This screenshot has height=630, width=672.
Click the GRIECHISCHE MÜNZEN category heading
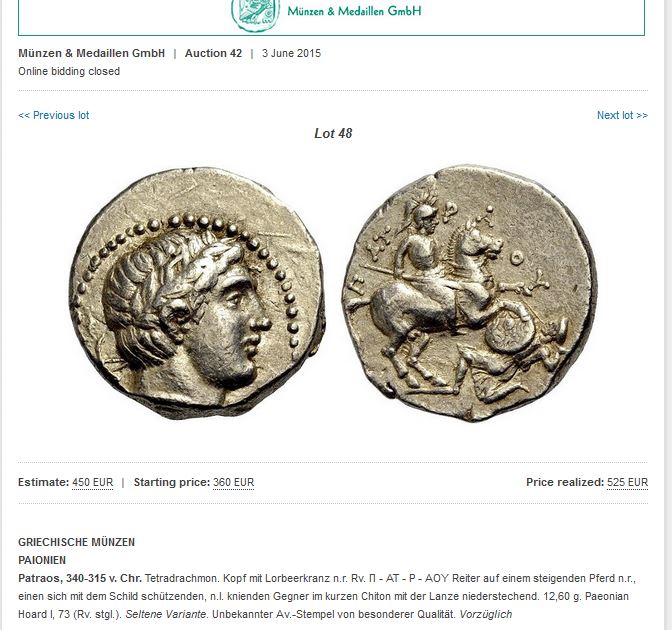tap(76, 542)
